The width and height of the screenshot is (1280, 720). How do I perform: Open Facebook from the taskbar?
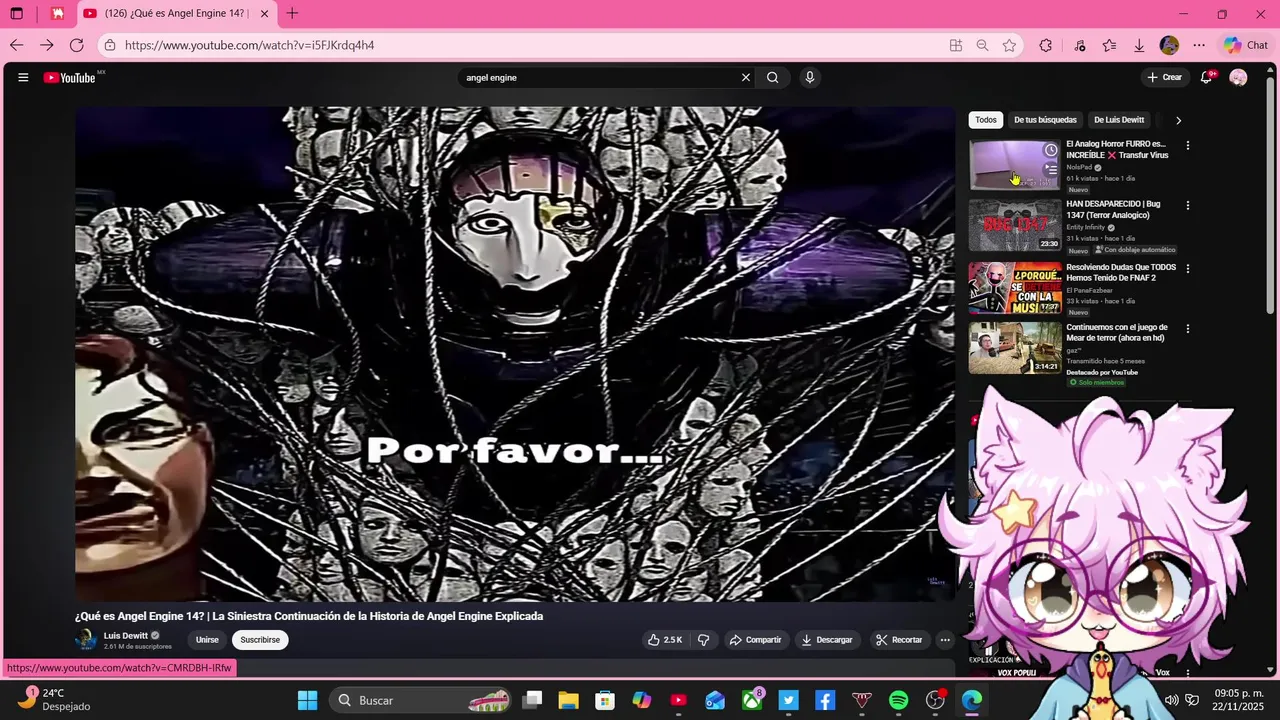tap(825, 700)
